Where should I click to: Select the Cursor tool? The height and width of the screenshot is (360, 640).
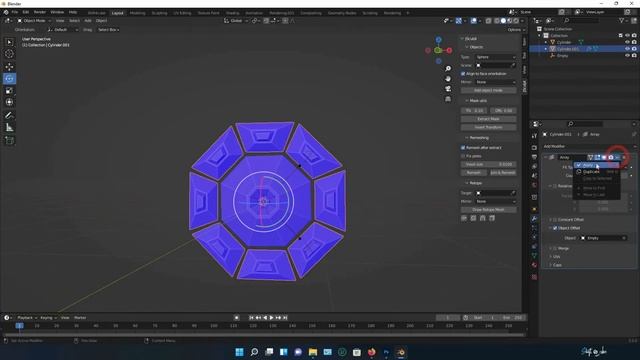(9, 54)
